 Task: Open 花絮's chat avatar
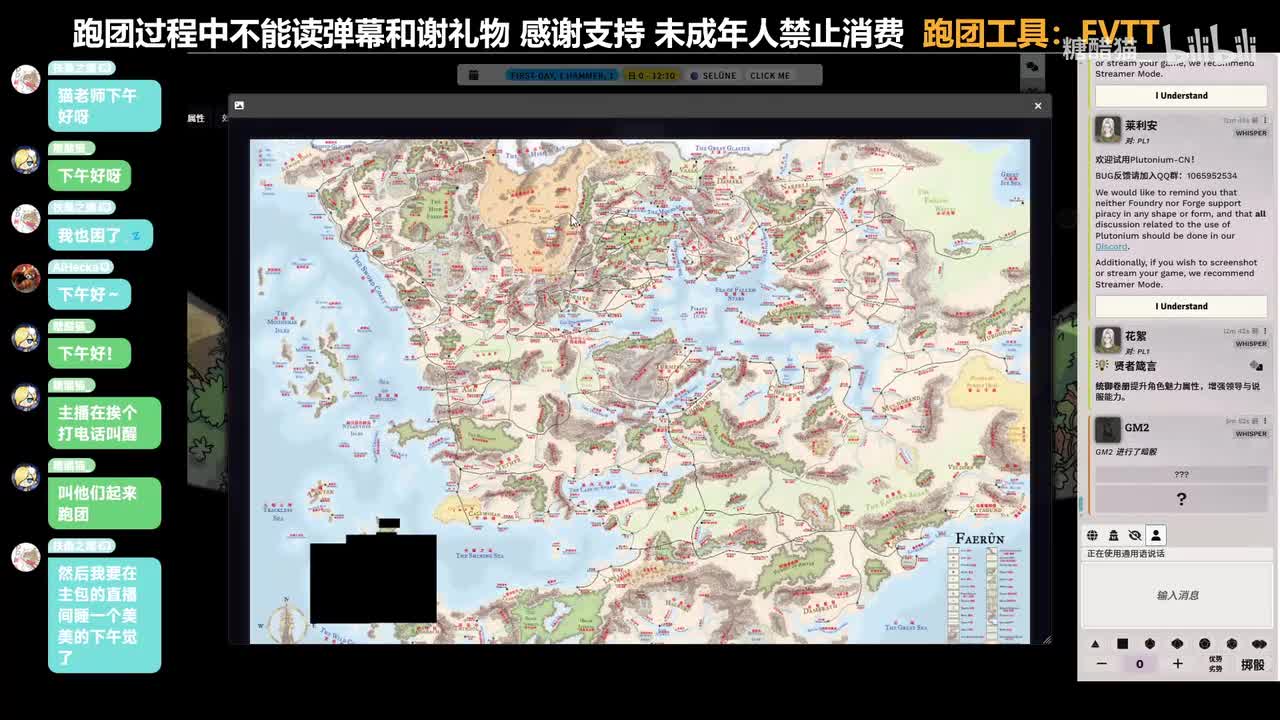pos(1107,340)
